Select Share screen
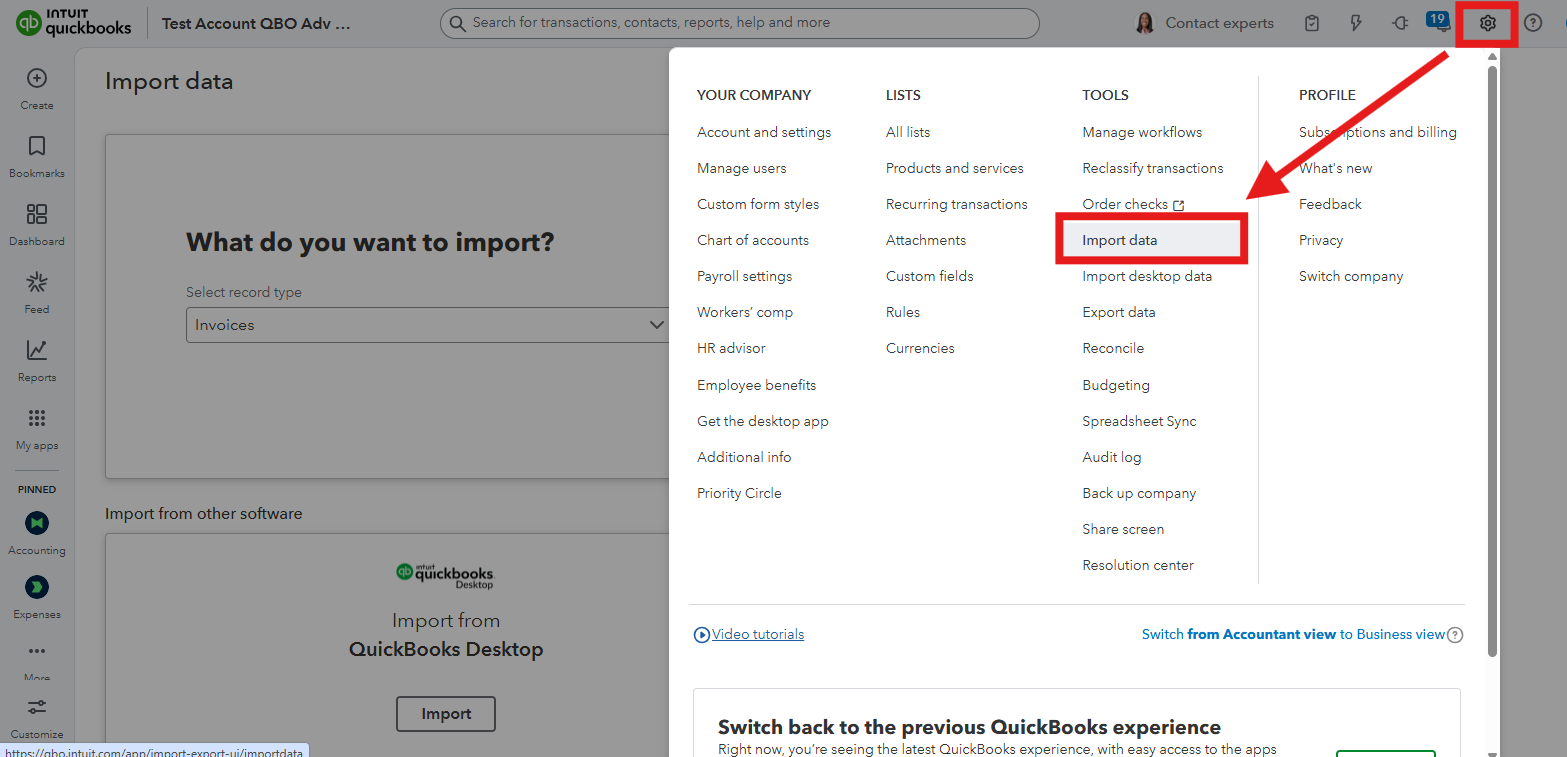1567x757 pixels. tap(1123, 529)
